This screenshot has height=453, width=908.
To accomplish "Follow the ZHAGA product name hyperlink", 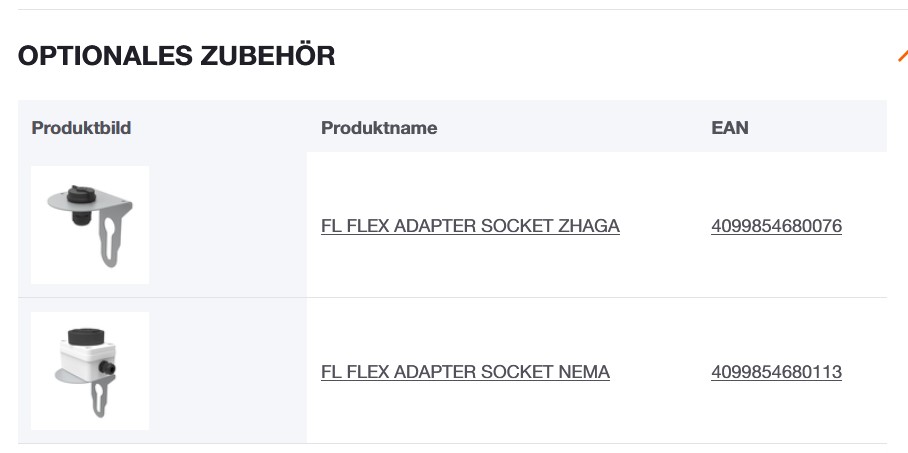I will click(x=470, y=226).
